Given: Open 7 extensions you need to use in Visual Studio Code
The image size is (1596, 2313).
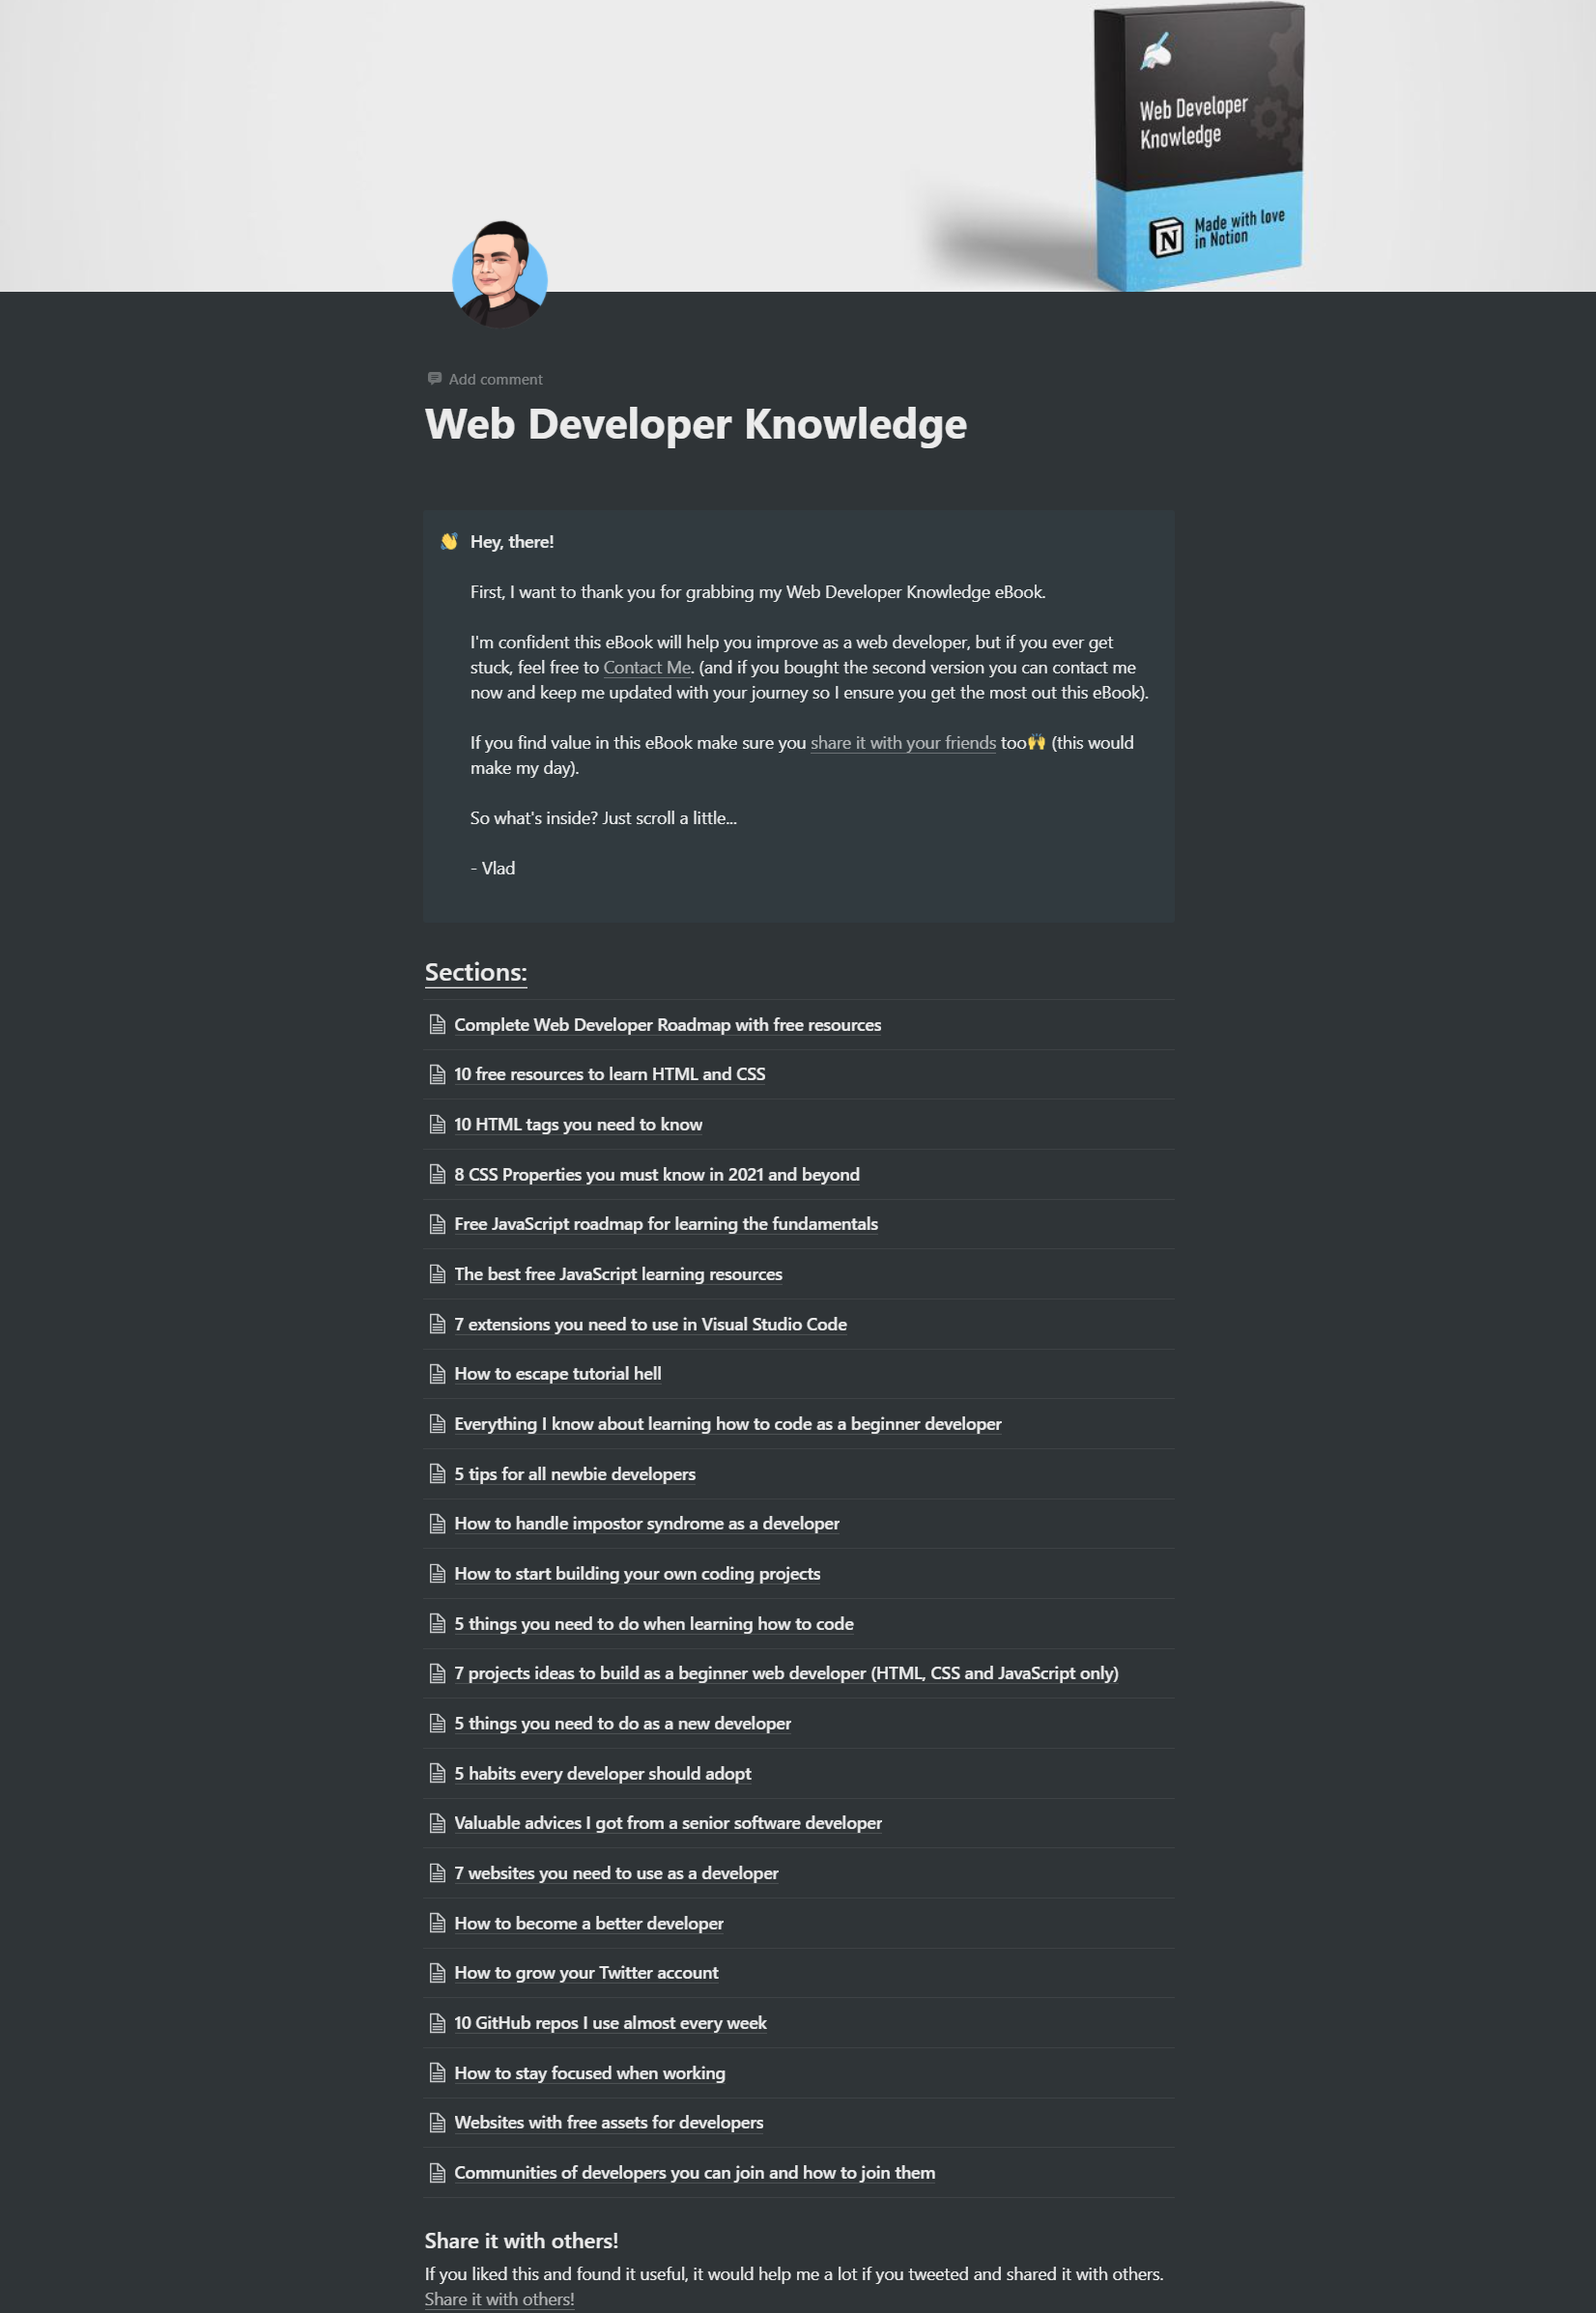Looking at the screenshot, I should coord(650,1324).
